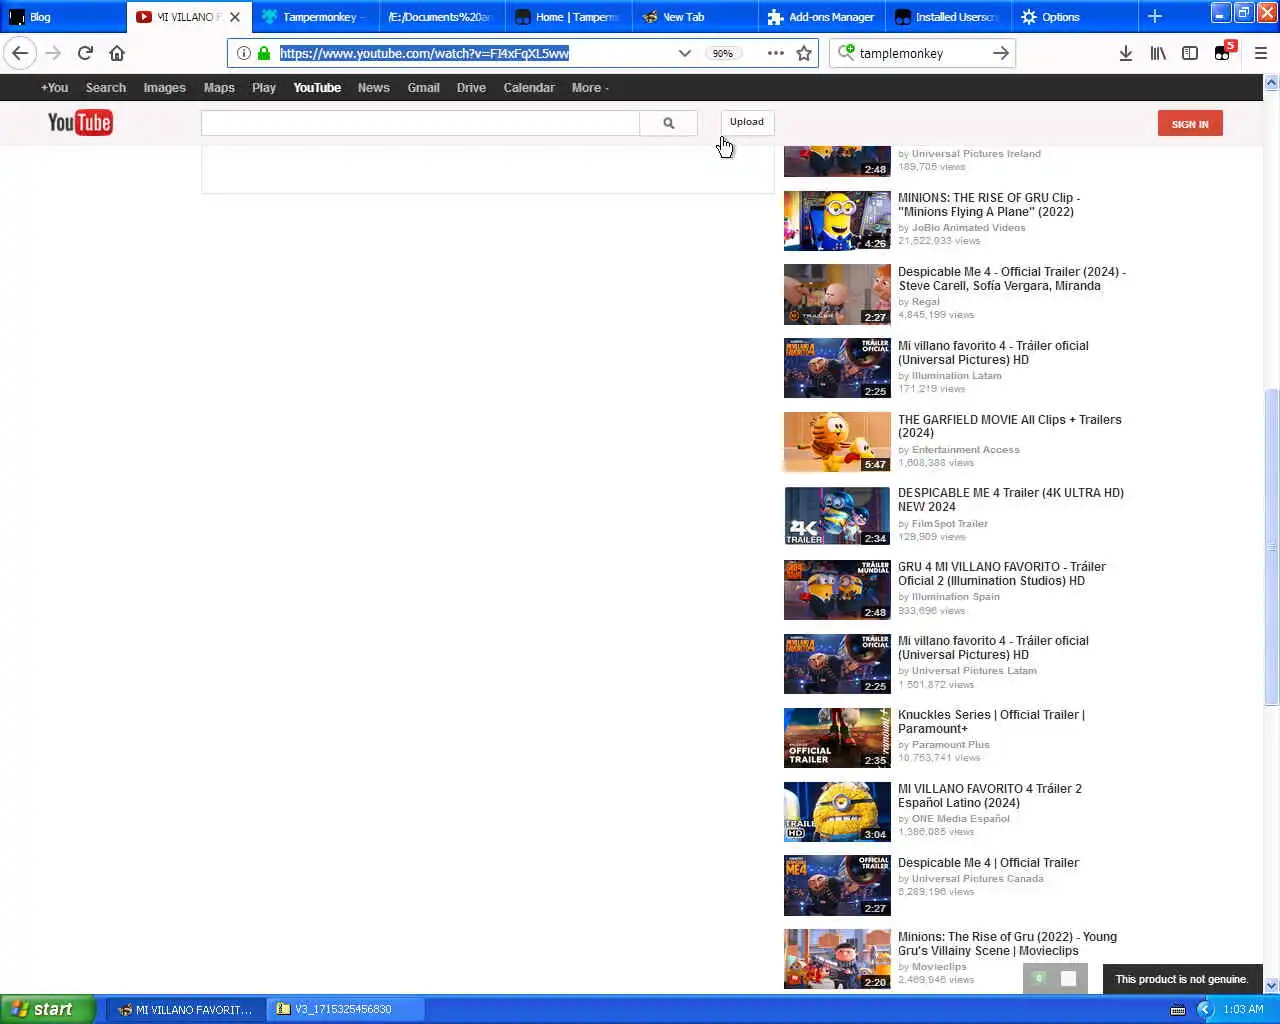Toggle the sidebar view icon
This screenshot has height=1024, width=1280.
click(1190, 53)
